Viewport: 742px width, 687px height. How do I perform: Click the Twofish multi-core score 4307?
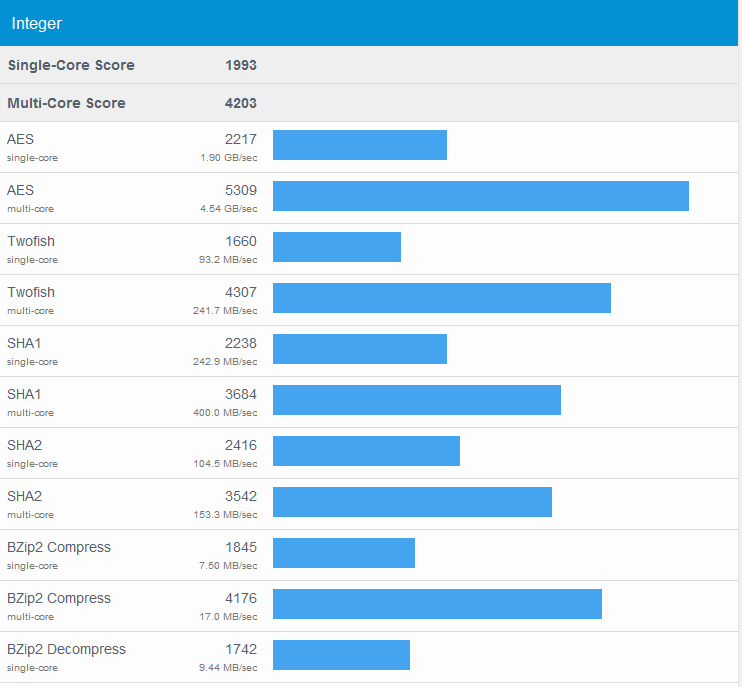coord(240,292)
